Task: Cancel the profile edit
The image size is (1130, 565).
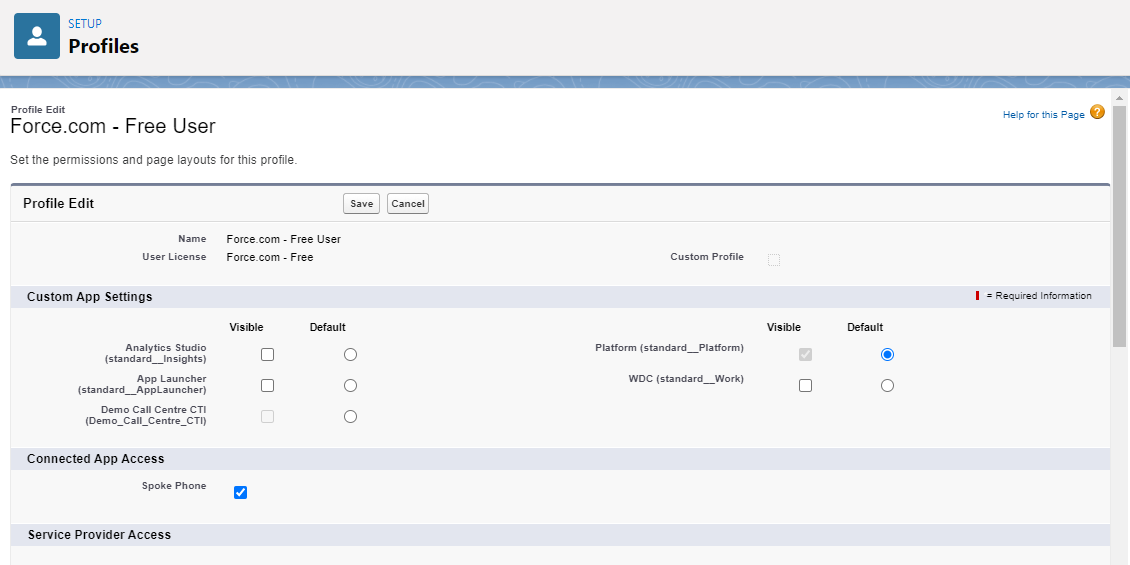Action: tap(408, 204)
